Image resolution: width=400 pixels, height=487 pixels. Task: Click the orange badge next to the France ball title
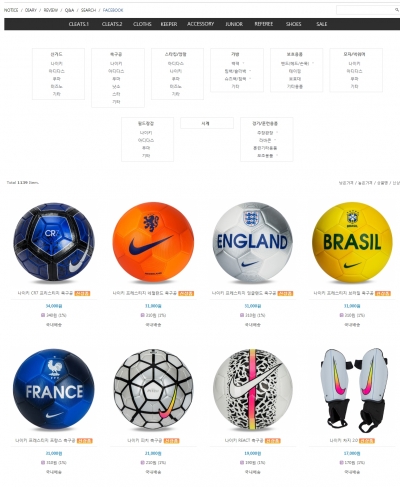coord(85,441)
